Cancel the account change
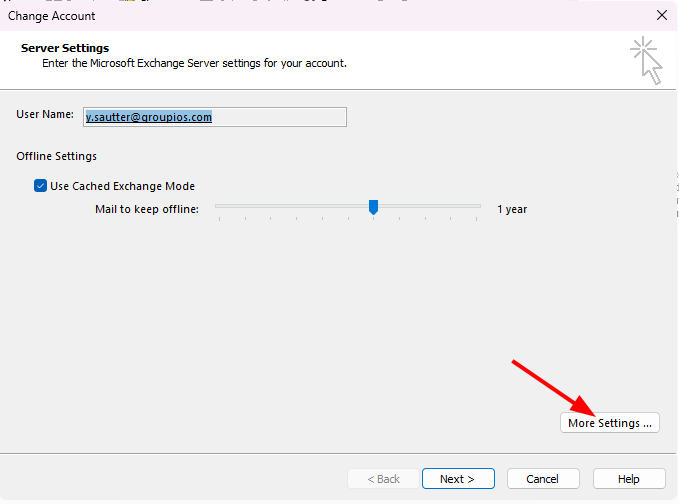This screenshot has height=504, width=679. click(x=543, y=479)
